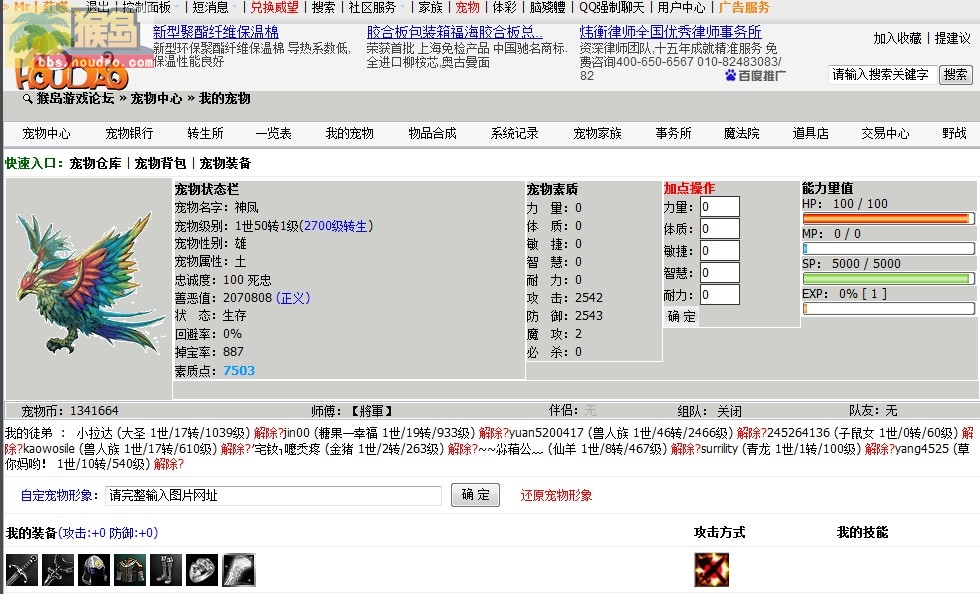Focus the 体质 point input box
The width and height of the screenshot is (980, 594).
[719, 229]
